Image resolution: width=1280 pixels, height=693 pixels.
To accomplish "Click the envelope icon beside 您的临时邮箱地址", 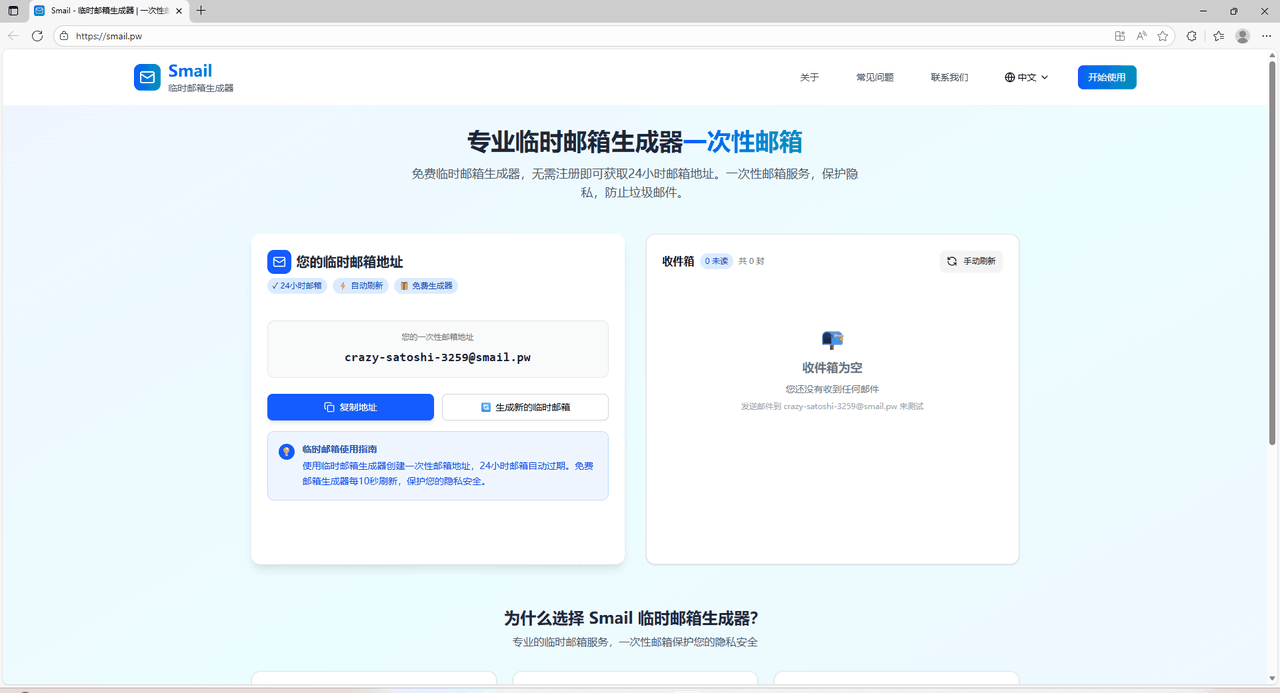I will (x=279, y=262).
